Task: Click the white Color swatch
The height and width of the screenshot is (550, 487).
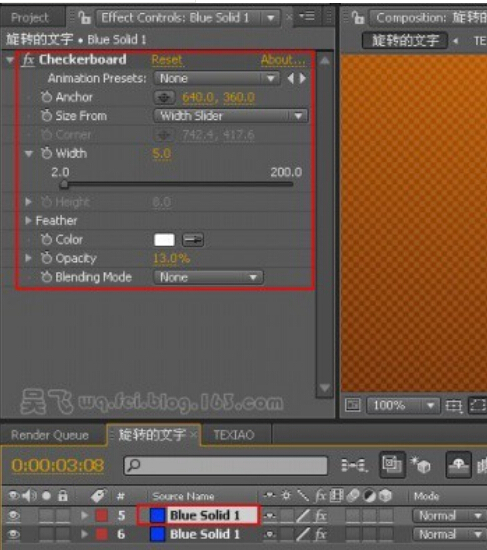Action: tap(164, 240)
